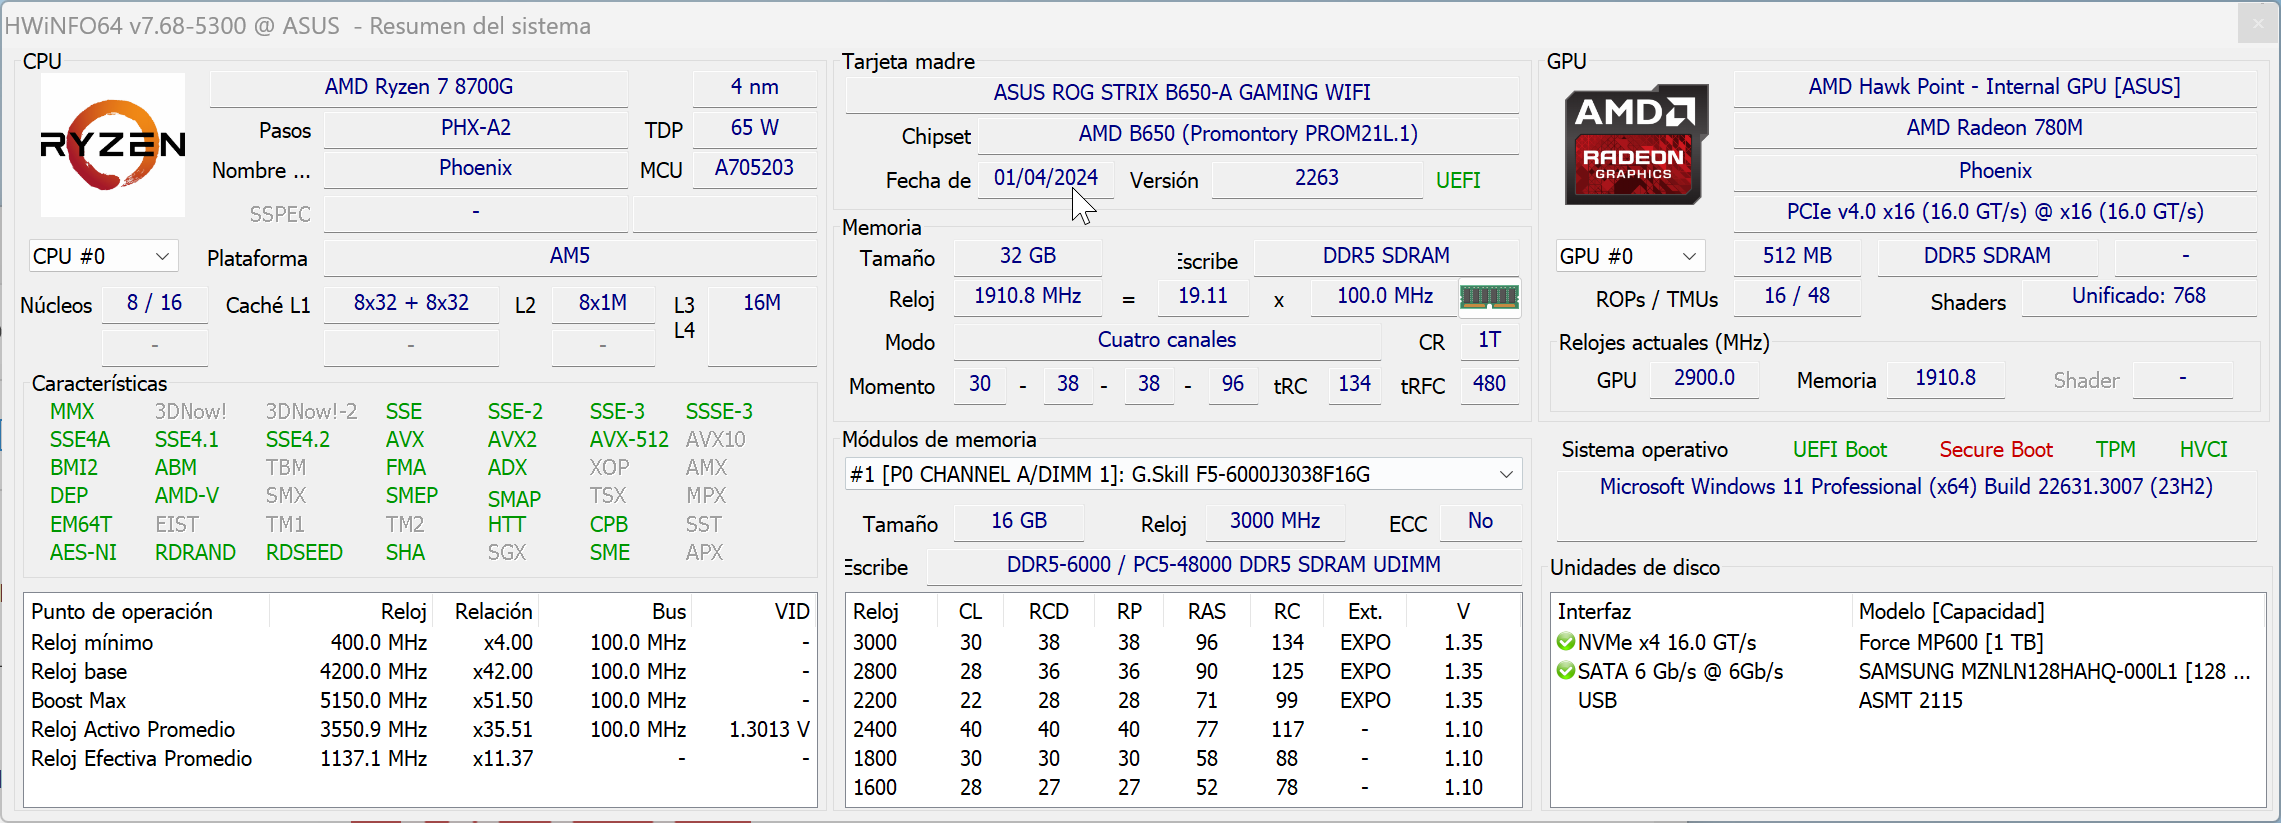
Task: Expand the memory module selection dropdown
Action: (x=1505, y=475)
